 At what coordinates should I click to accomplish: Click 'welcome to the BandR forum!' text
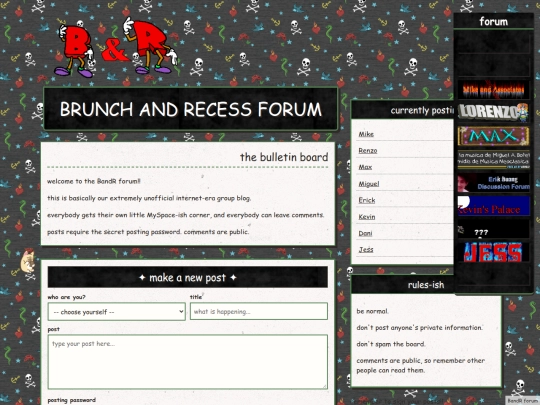coord(94,181)
